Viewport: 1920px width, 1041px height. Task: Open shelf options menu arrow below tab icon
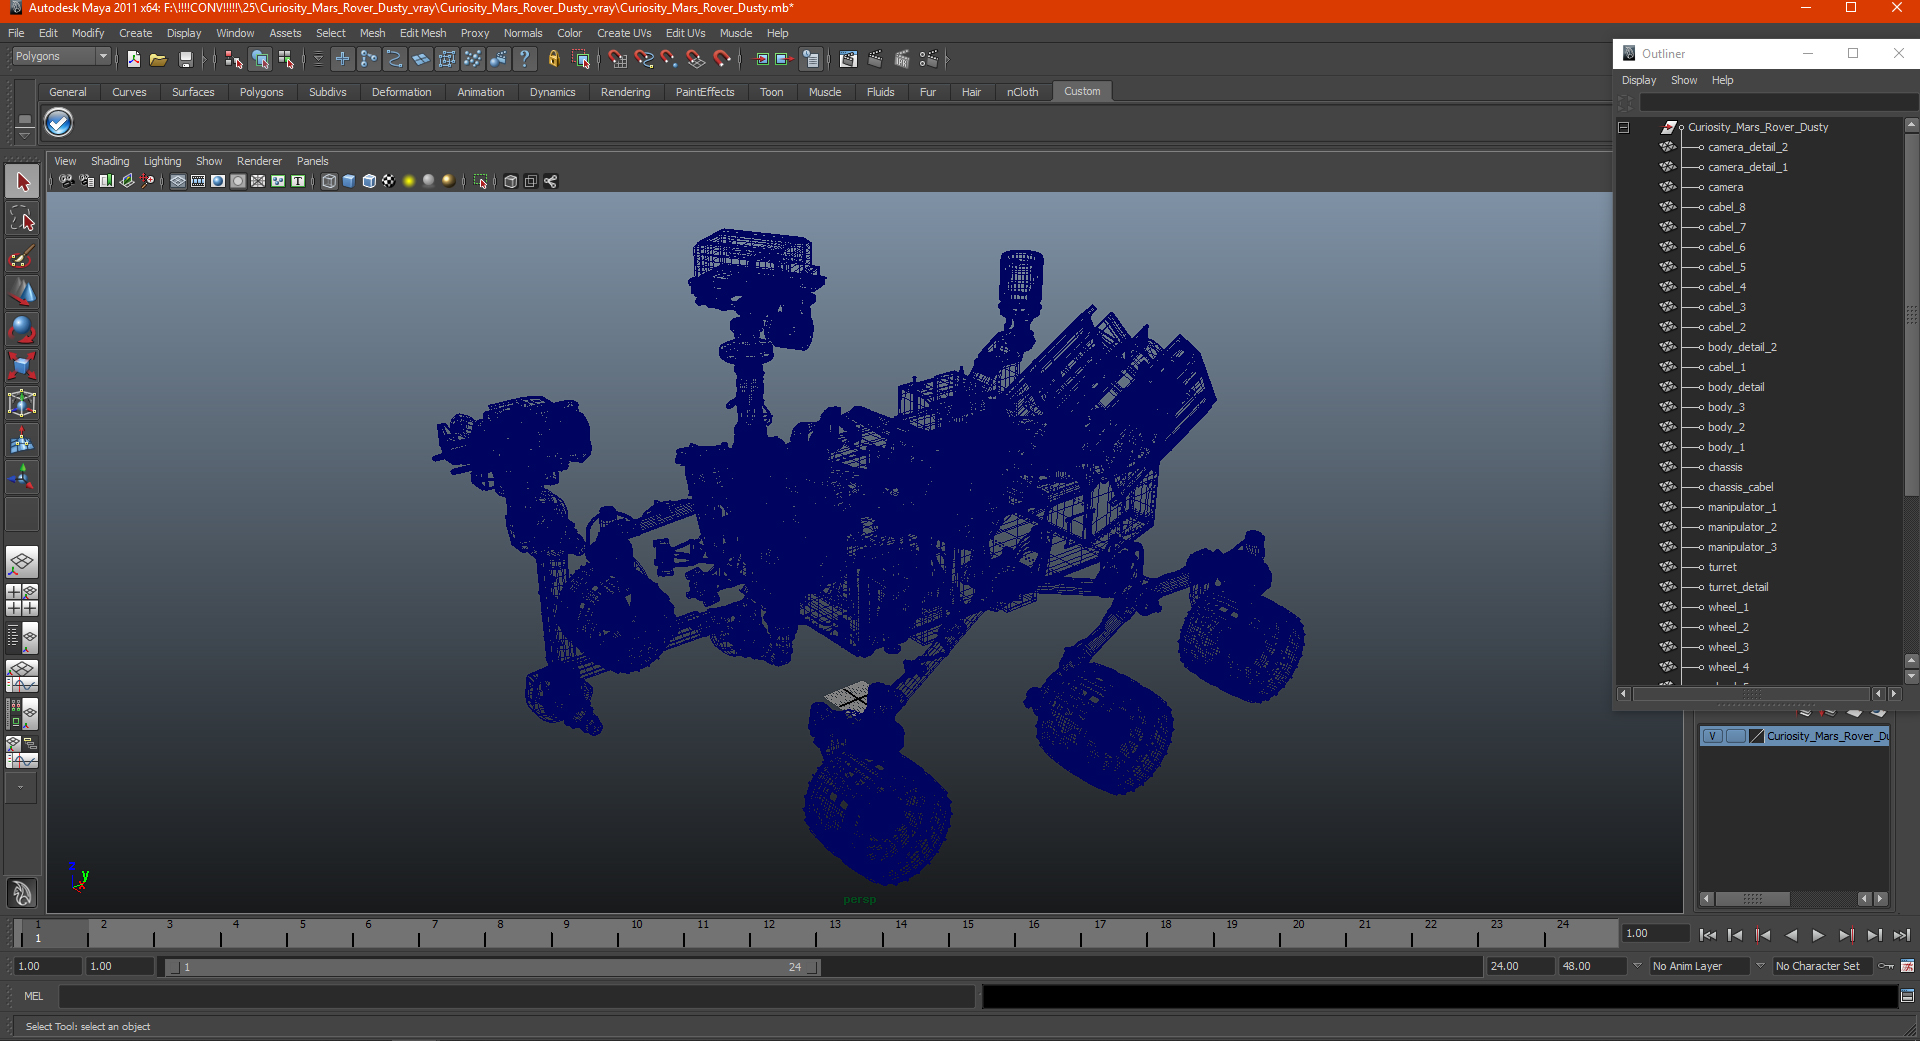point(25,135)
